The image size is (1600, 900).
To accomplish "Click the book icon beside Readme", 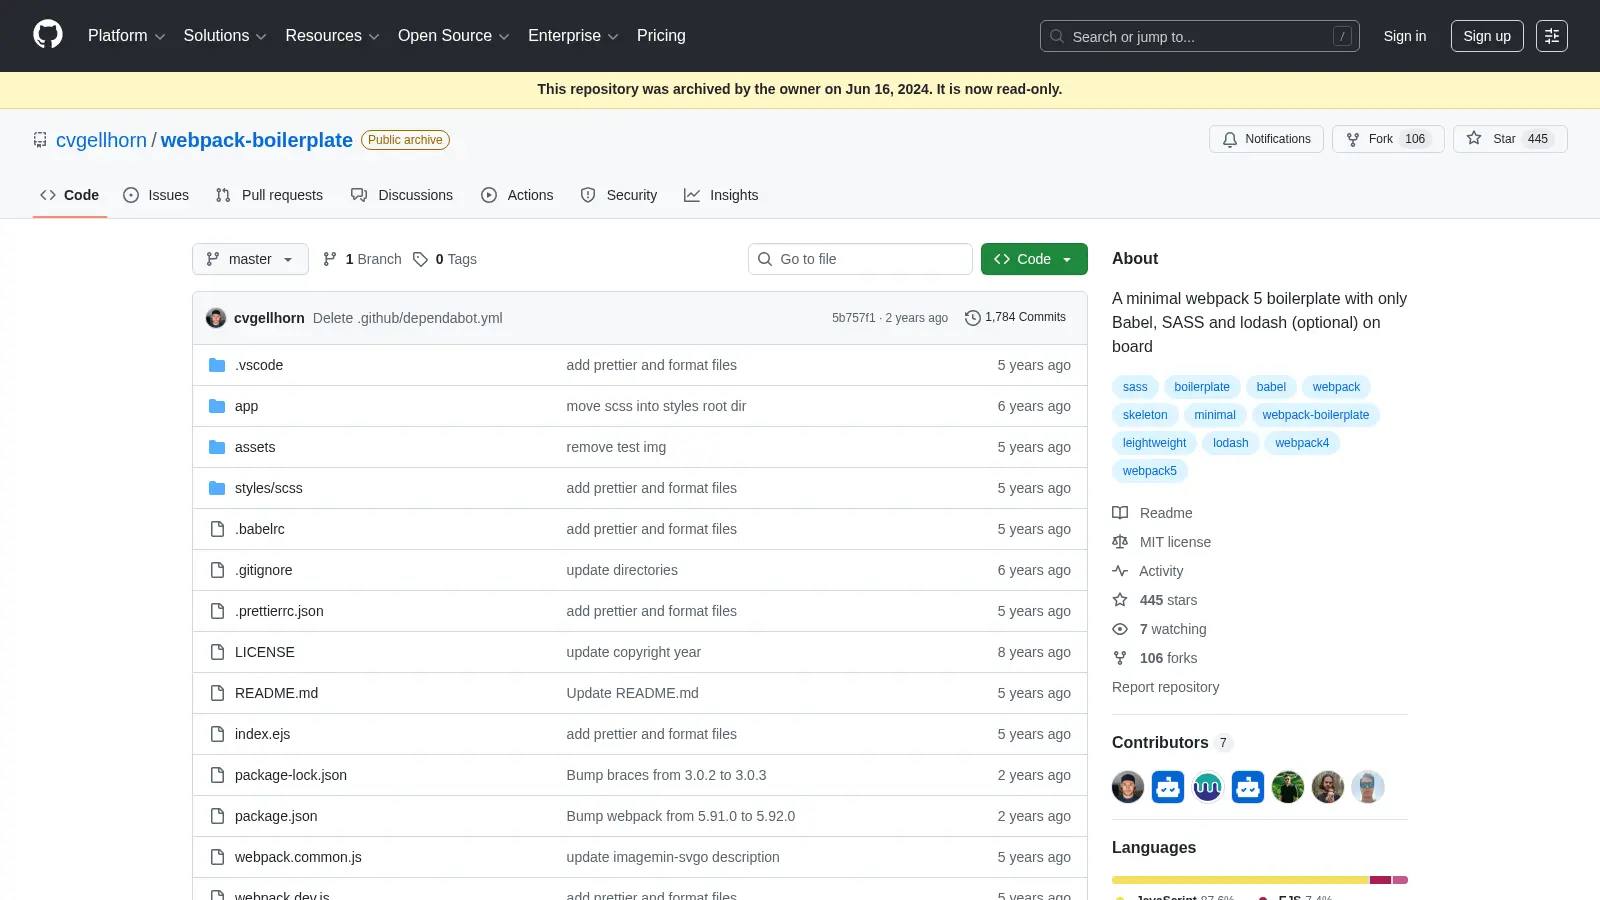I will 1120,513.
